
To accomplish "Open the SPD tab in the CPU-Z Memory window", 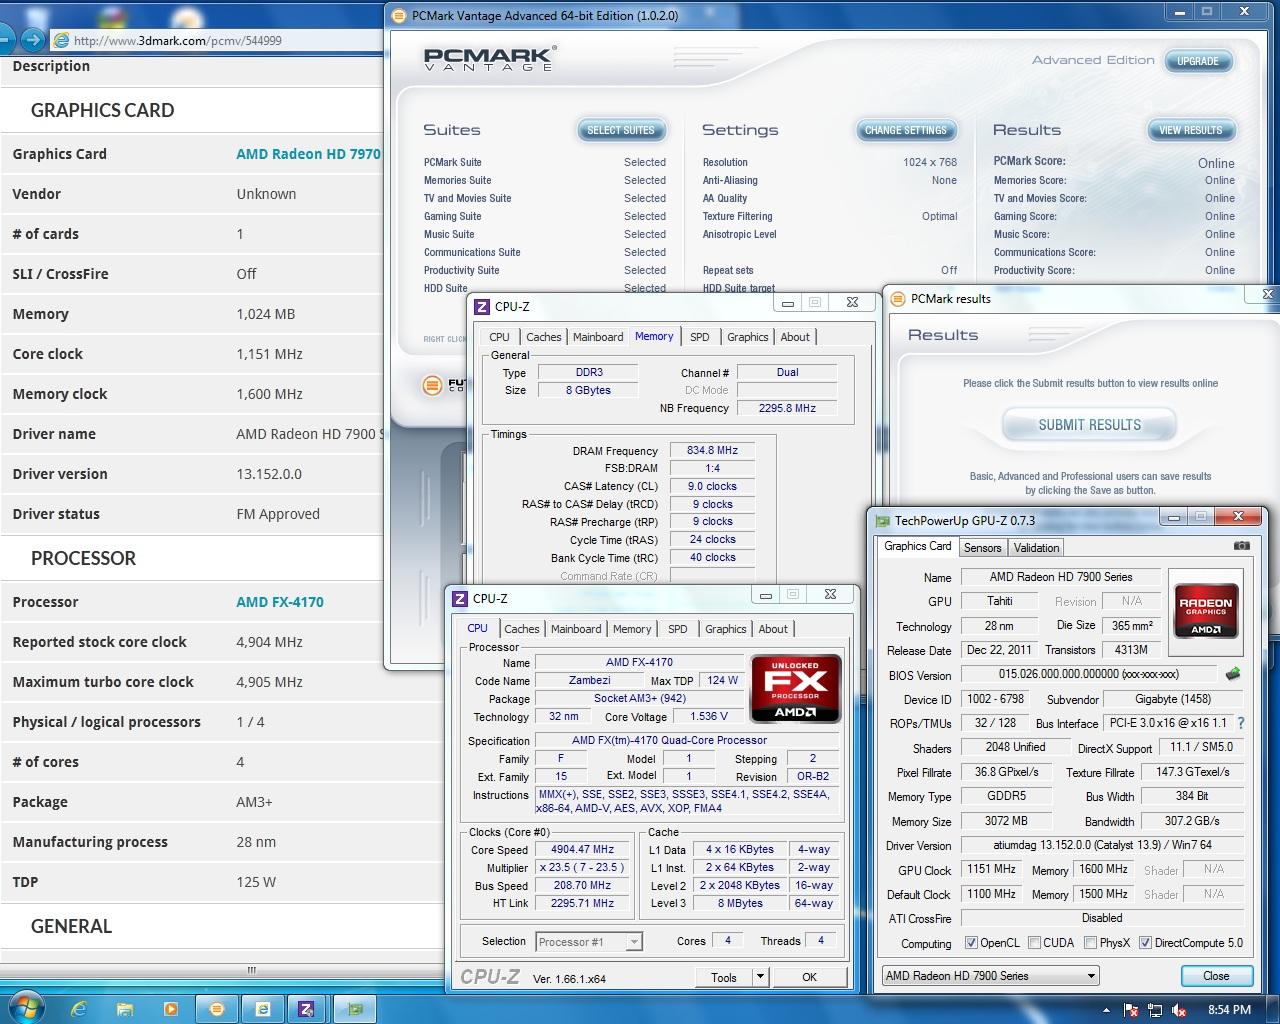I will 700,337.
